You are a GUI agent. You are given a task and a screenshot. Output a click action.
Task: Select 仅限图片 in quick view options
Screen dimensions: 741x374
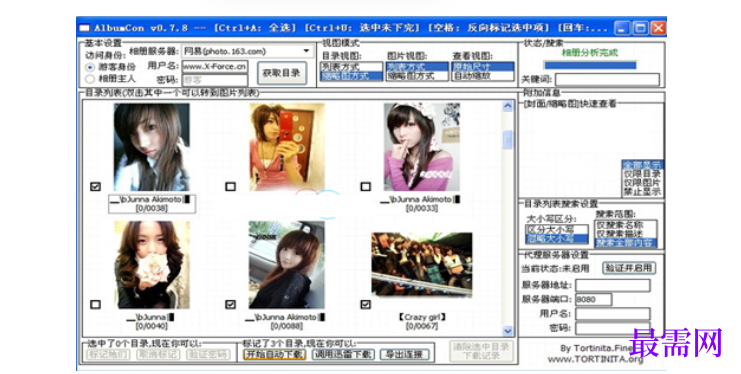click(x=642, y=183)
